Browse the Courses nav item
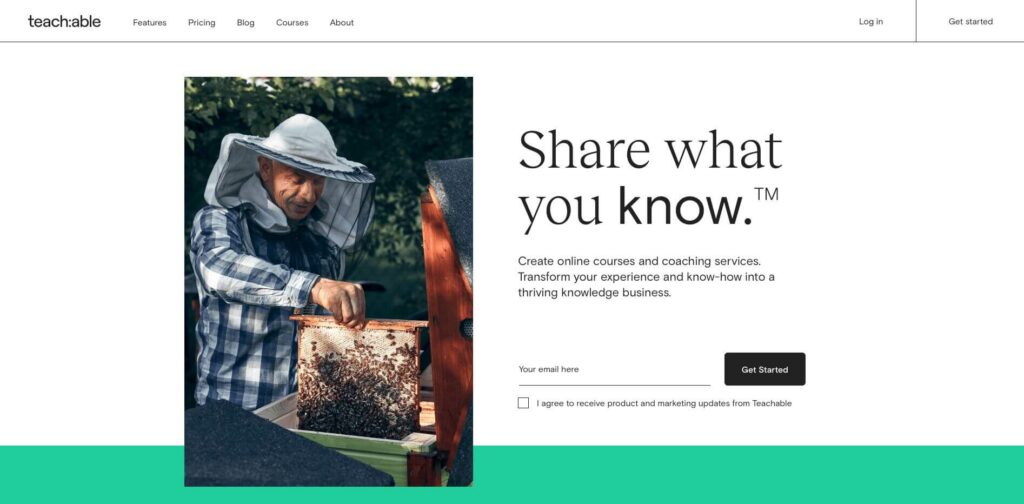 (292, 22)
